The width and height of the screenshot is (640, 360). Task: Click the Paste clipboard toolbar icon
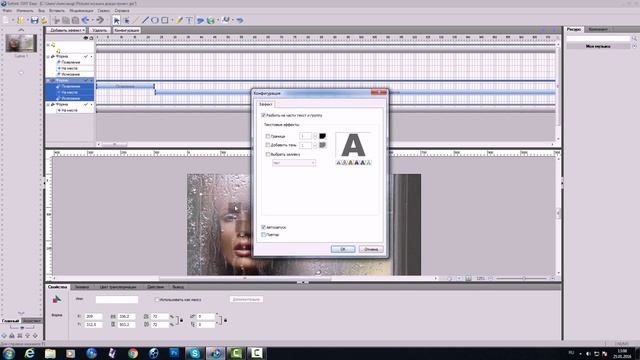pos(76,20)
